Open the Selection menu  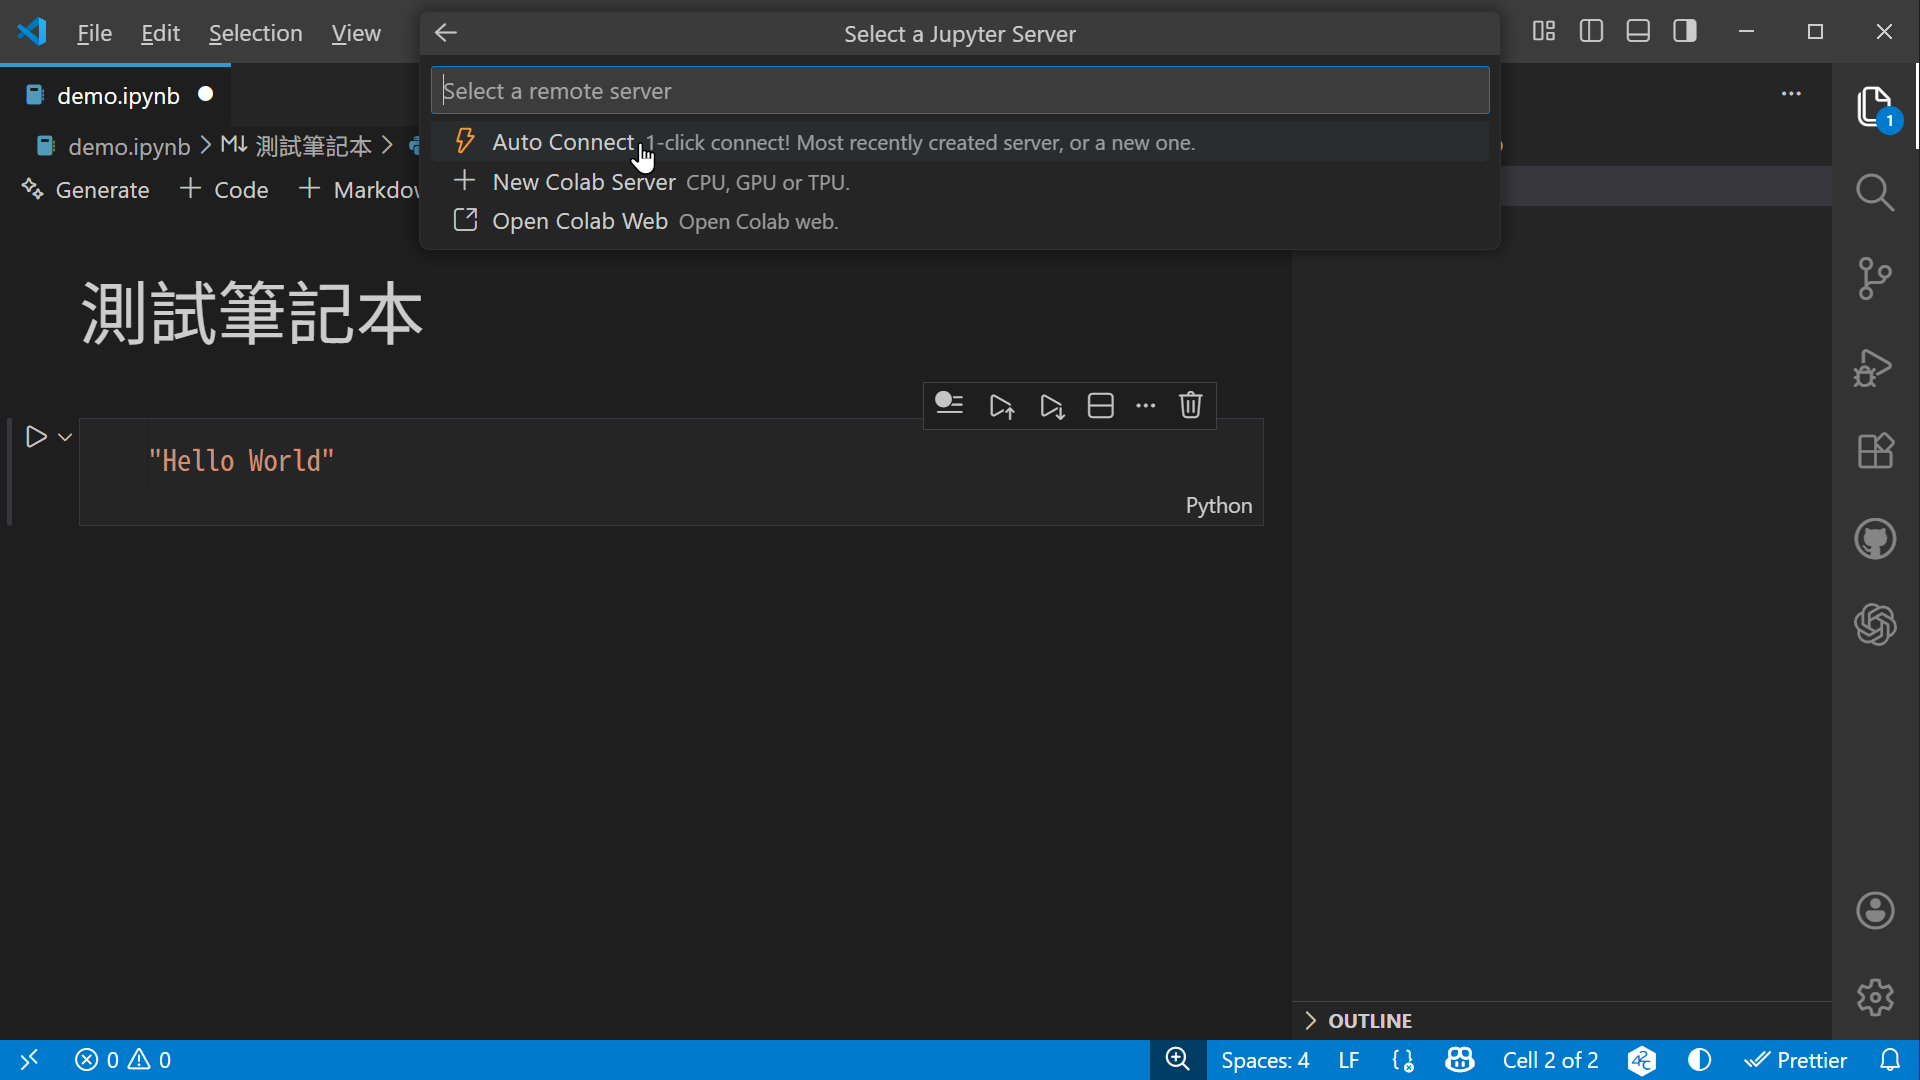[255, 33]
